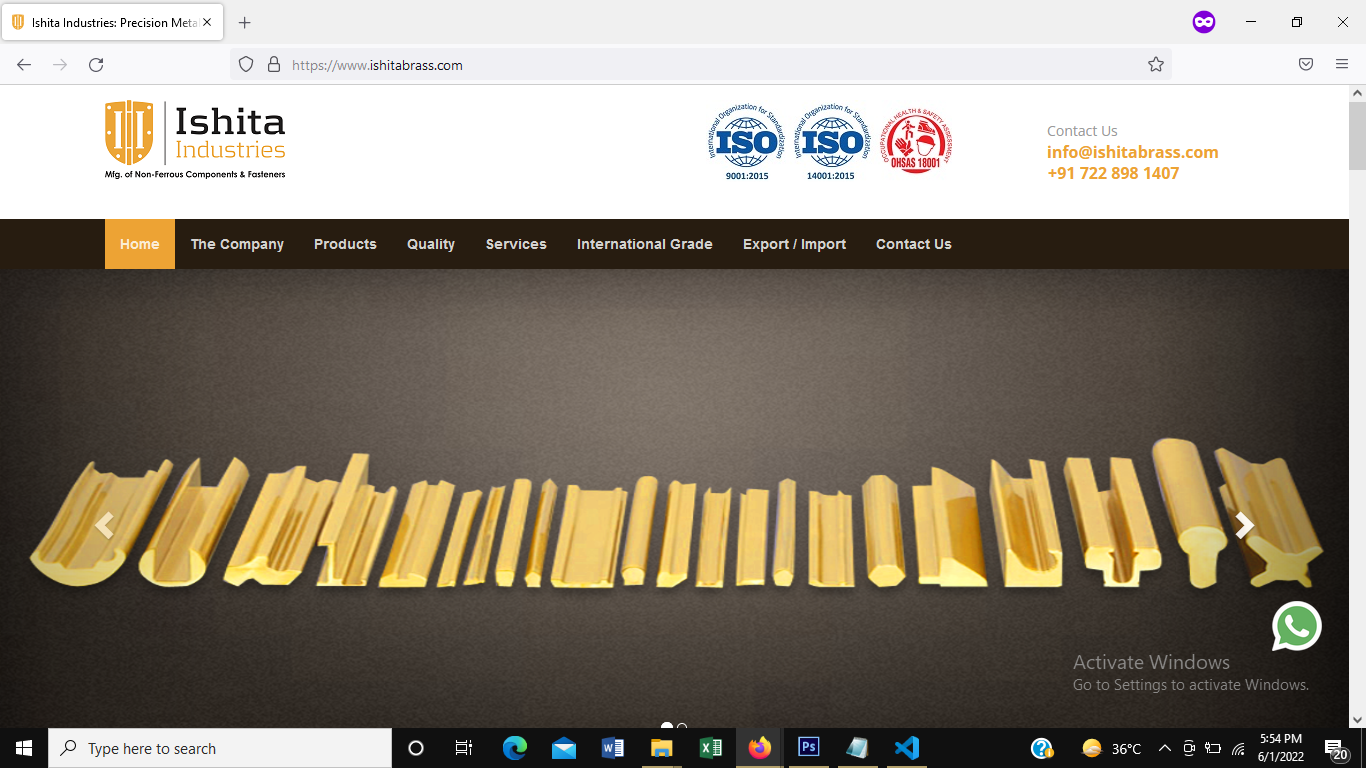Click the Pocket save icon
This screenshot has width=1366, height=768.
[1306, 65]
